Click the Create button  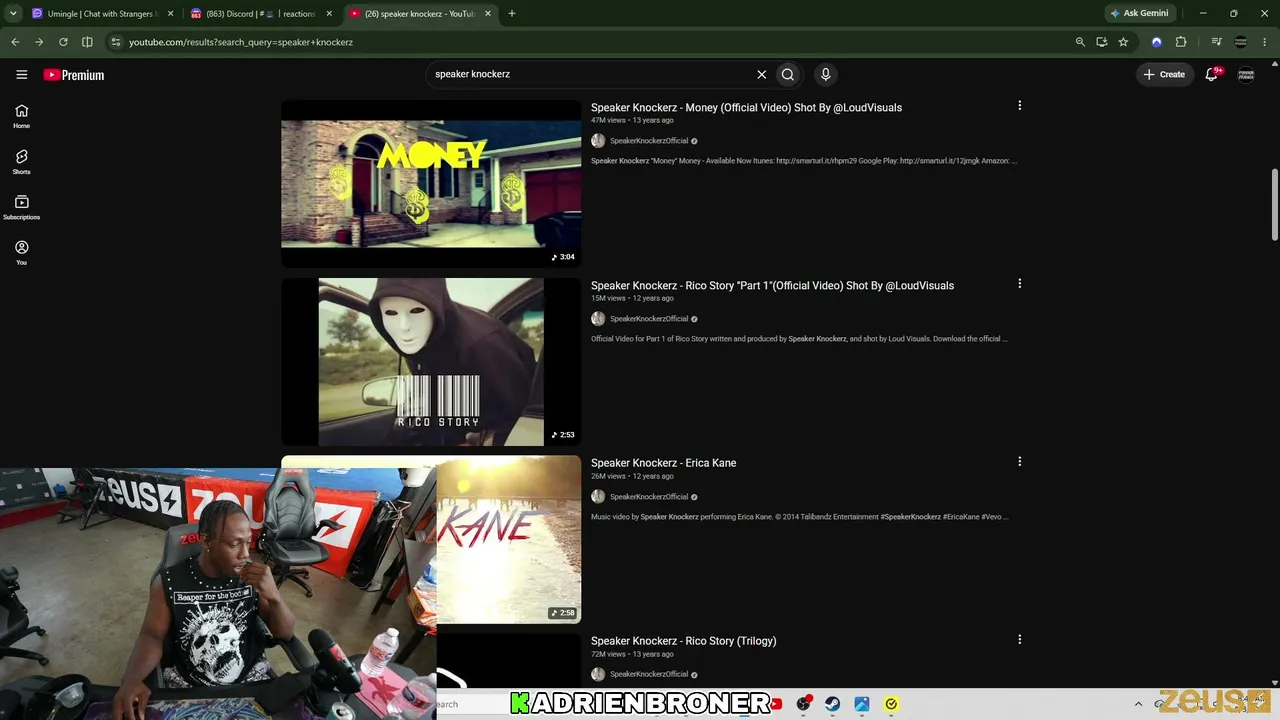tap(1165, 74)
